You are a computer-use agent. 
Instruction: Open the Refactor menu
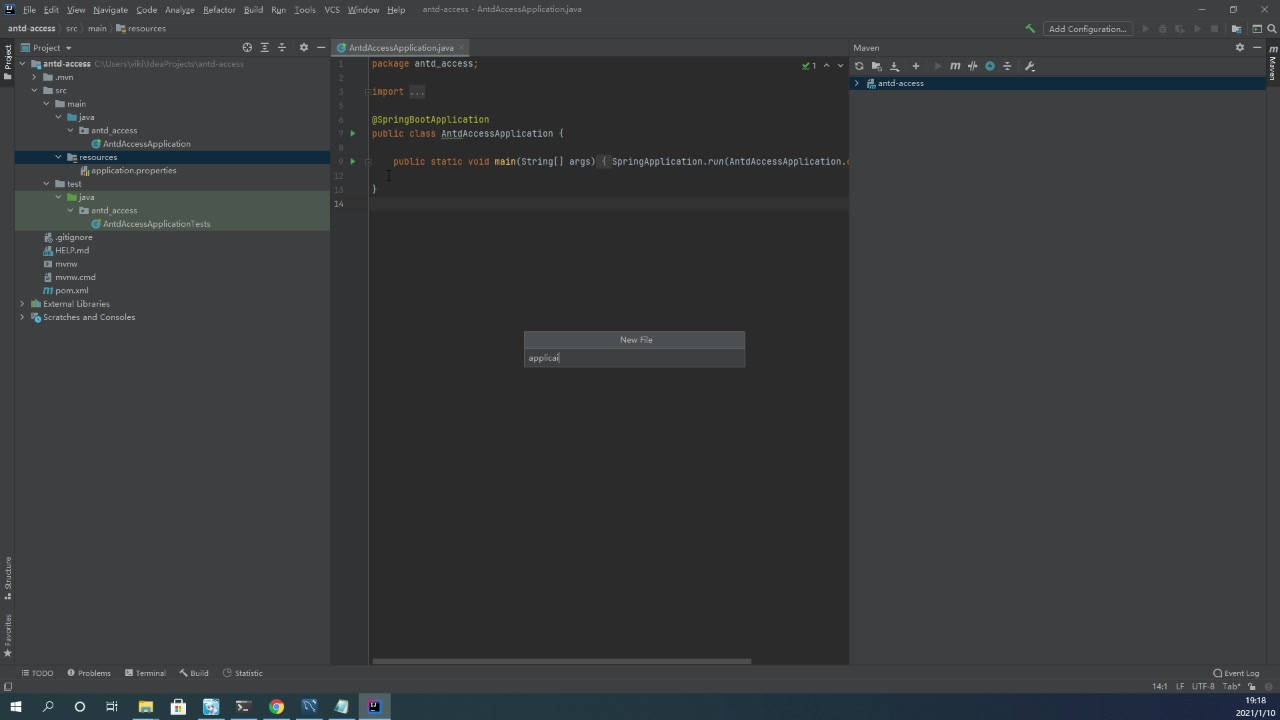pos(219,10)
